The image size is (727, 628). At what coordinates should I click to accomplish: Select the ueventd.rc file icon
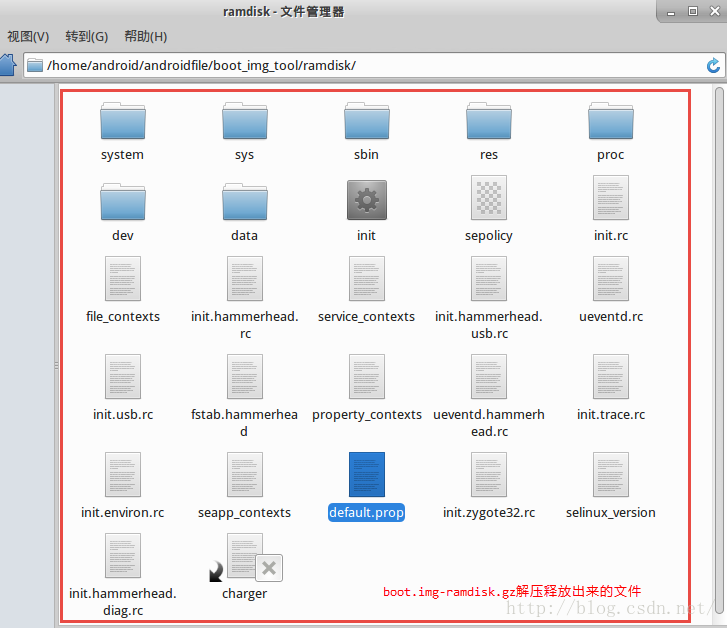click(x=611, y=278)
